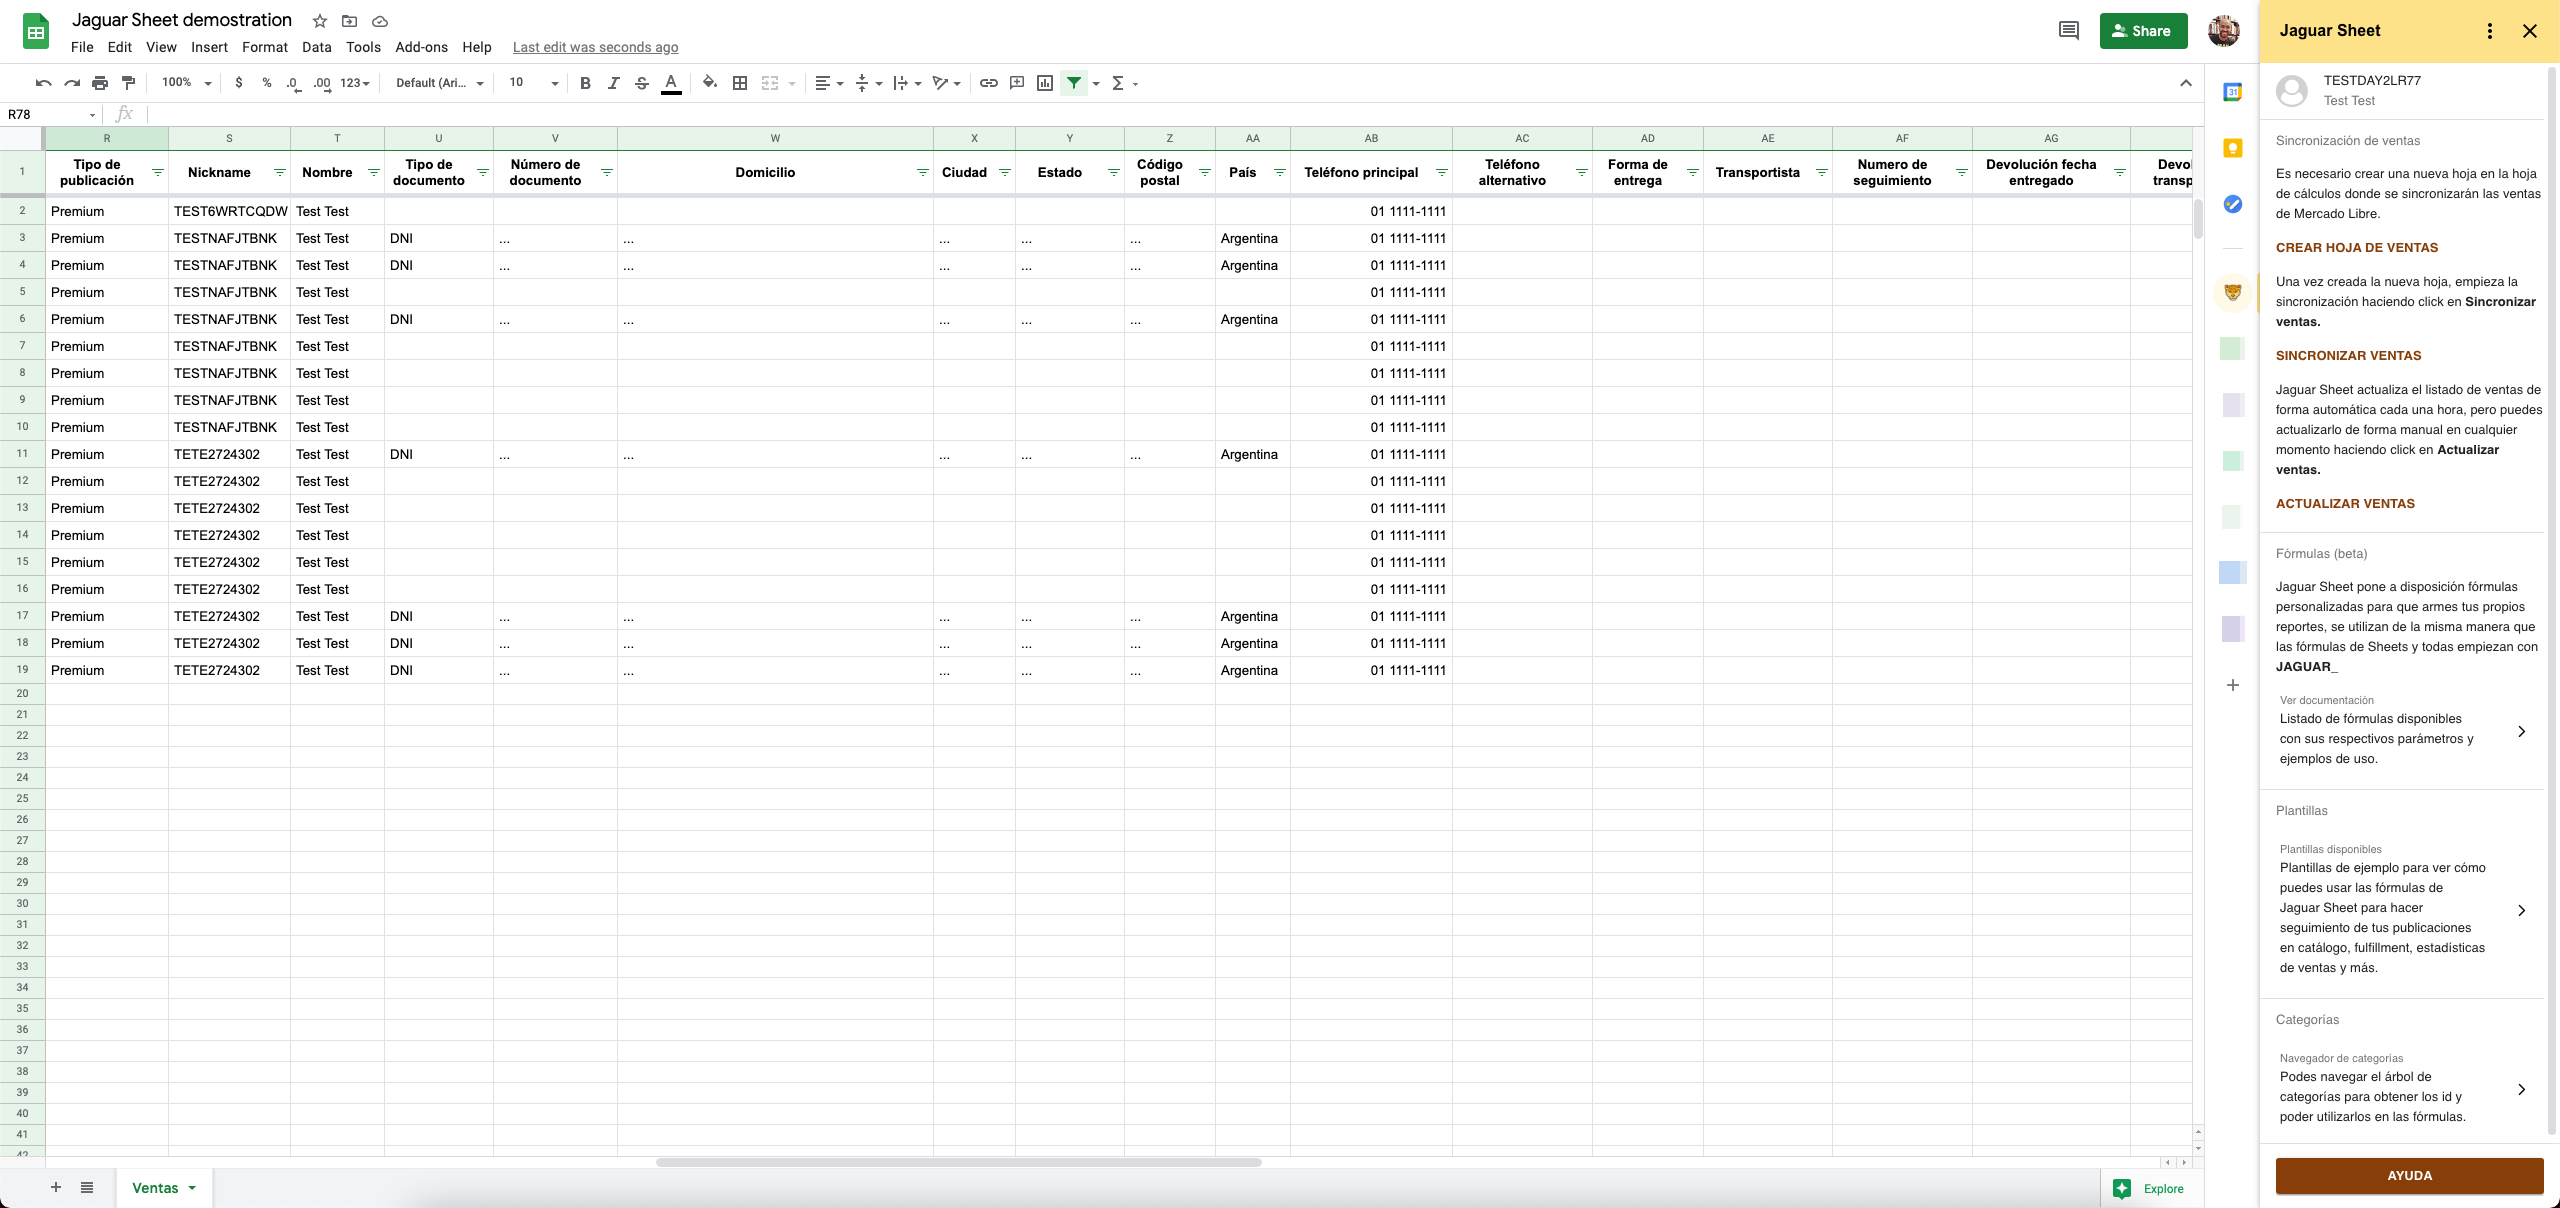Image resolution: width=2560 pixels, height=1208 pixels.
Task: Select the paint format tool
Action: pos(128,83)
